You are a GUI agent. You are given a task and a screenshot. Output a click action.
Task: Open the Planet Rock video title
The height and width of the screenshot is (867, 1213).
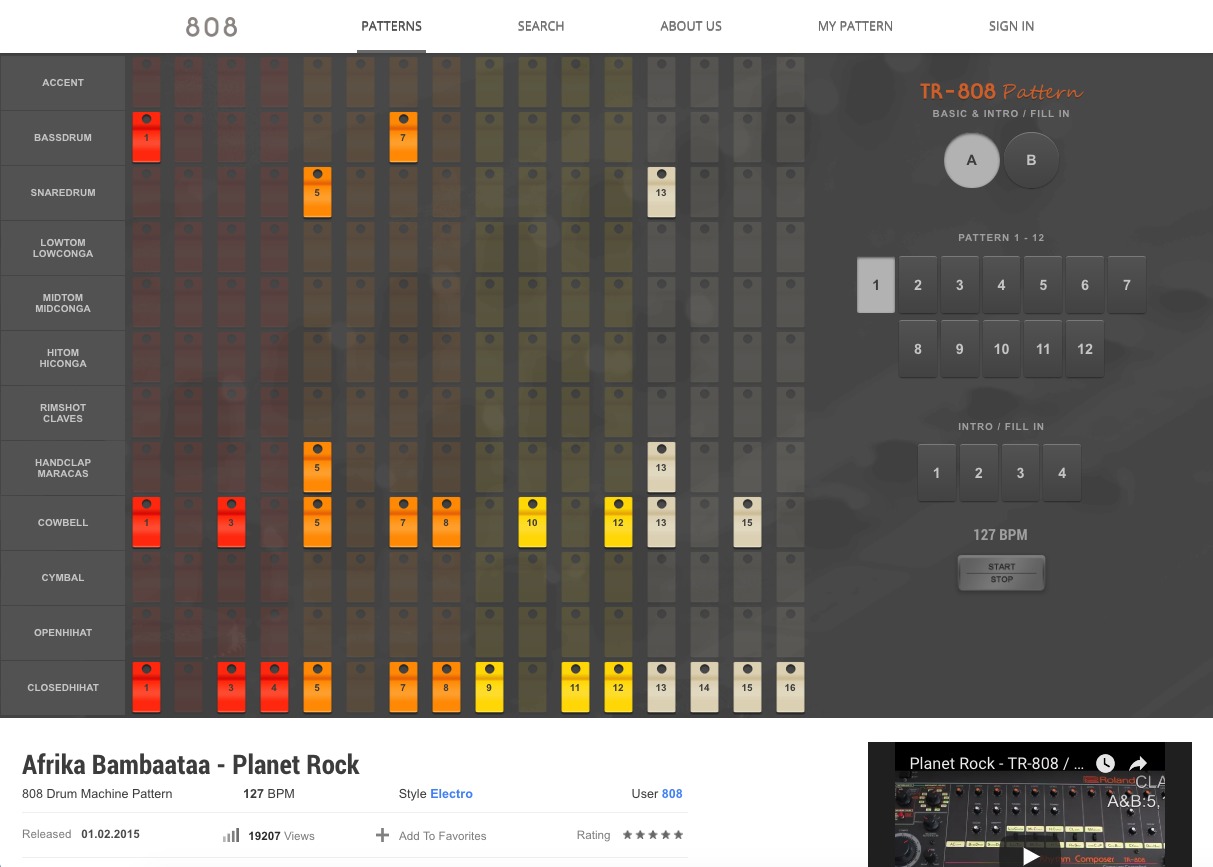click(995, 763)
